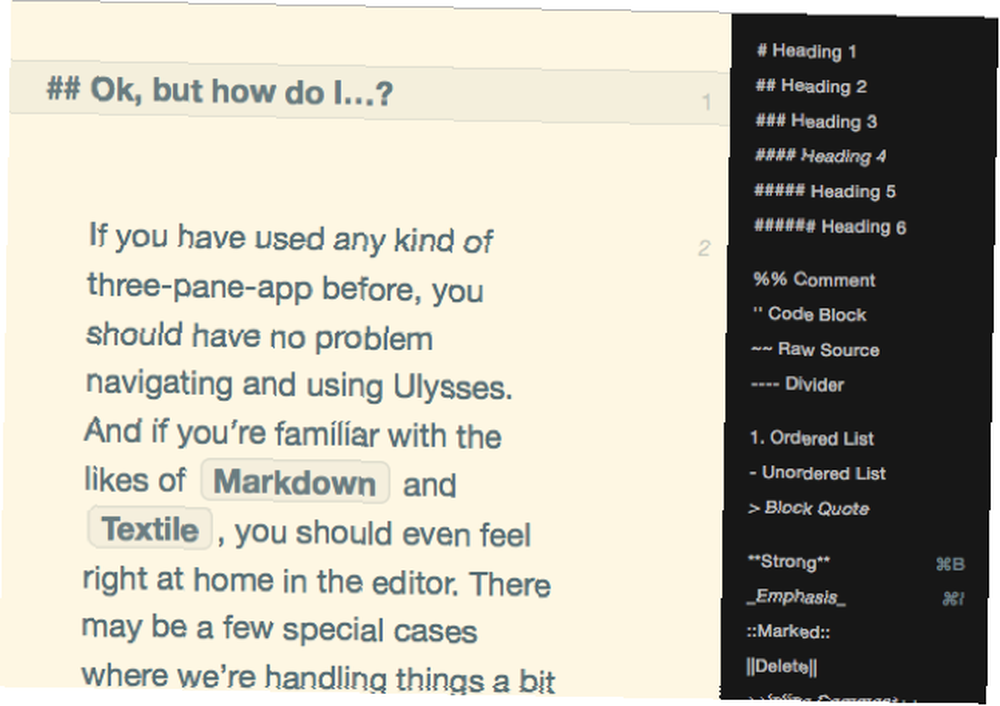Pick the #### Heading 4 option

pos(820,156)
